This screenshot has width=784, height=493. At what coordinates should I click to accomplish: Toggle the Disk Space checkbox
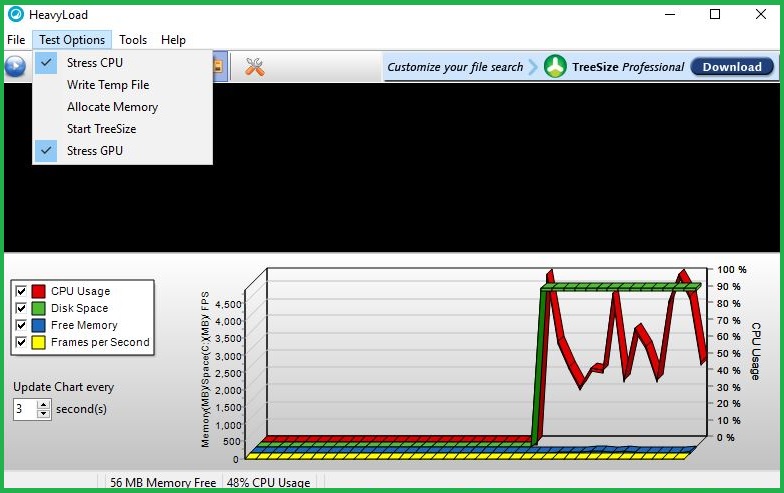pyautogui.click(x=21, y=308)
